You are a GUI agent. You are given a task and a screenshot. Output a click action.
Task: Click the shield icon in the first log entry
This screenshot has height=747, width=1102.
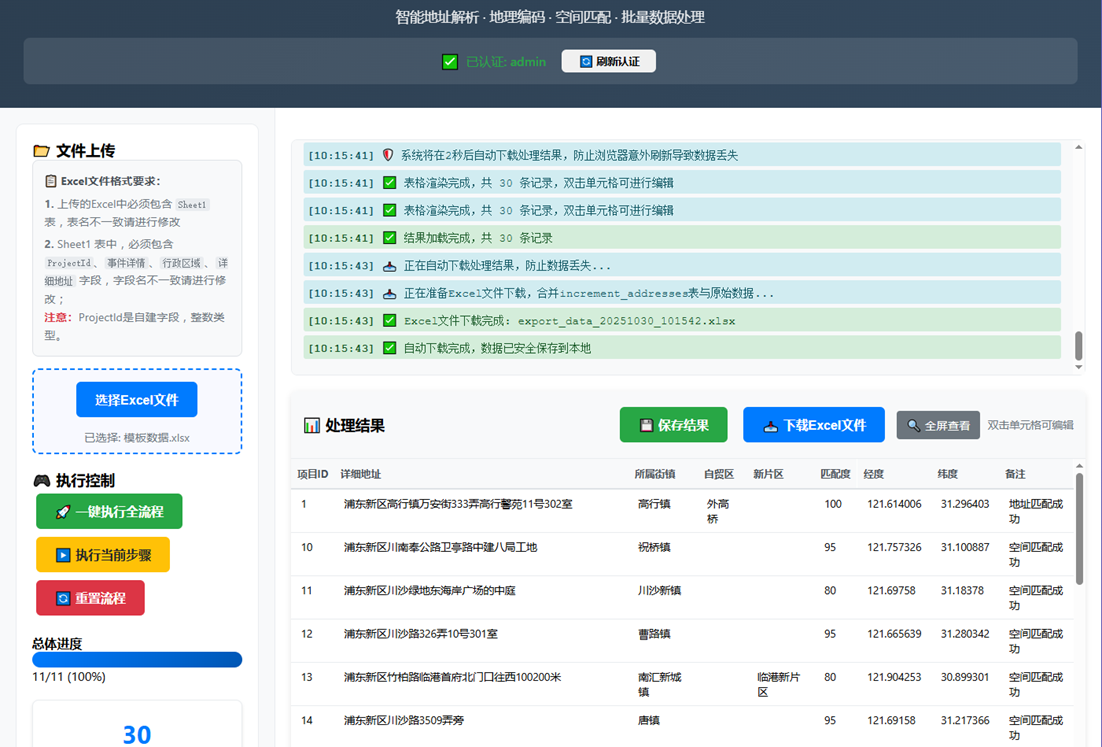[389, 155]
